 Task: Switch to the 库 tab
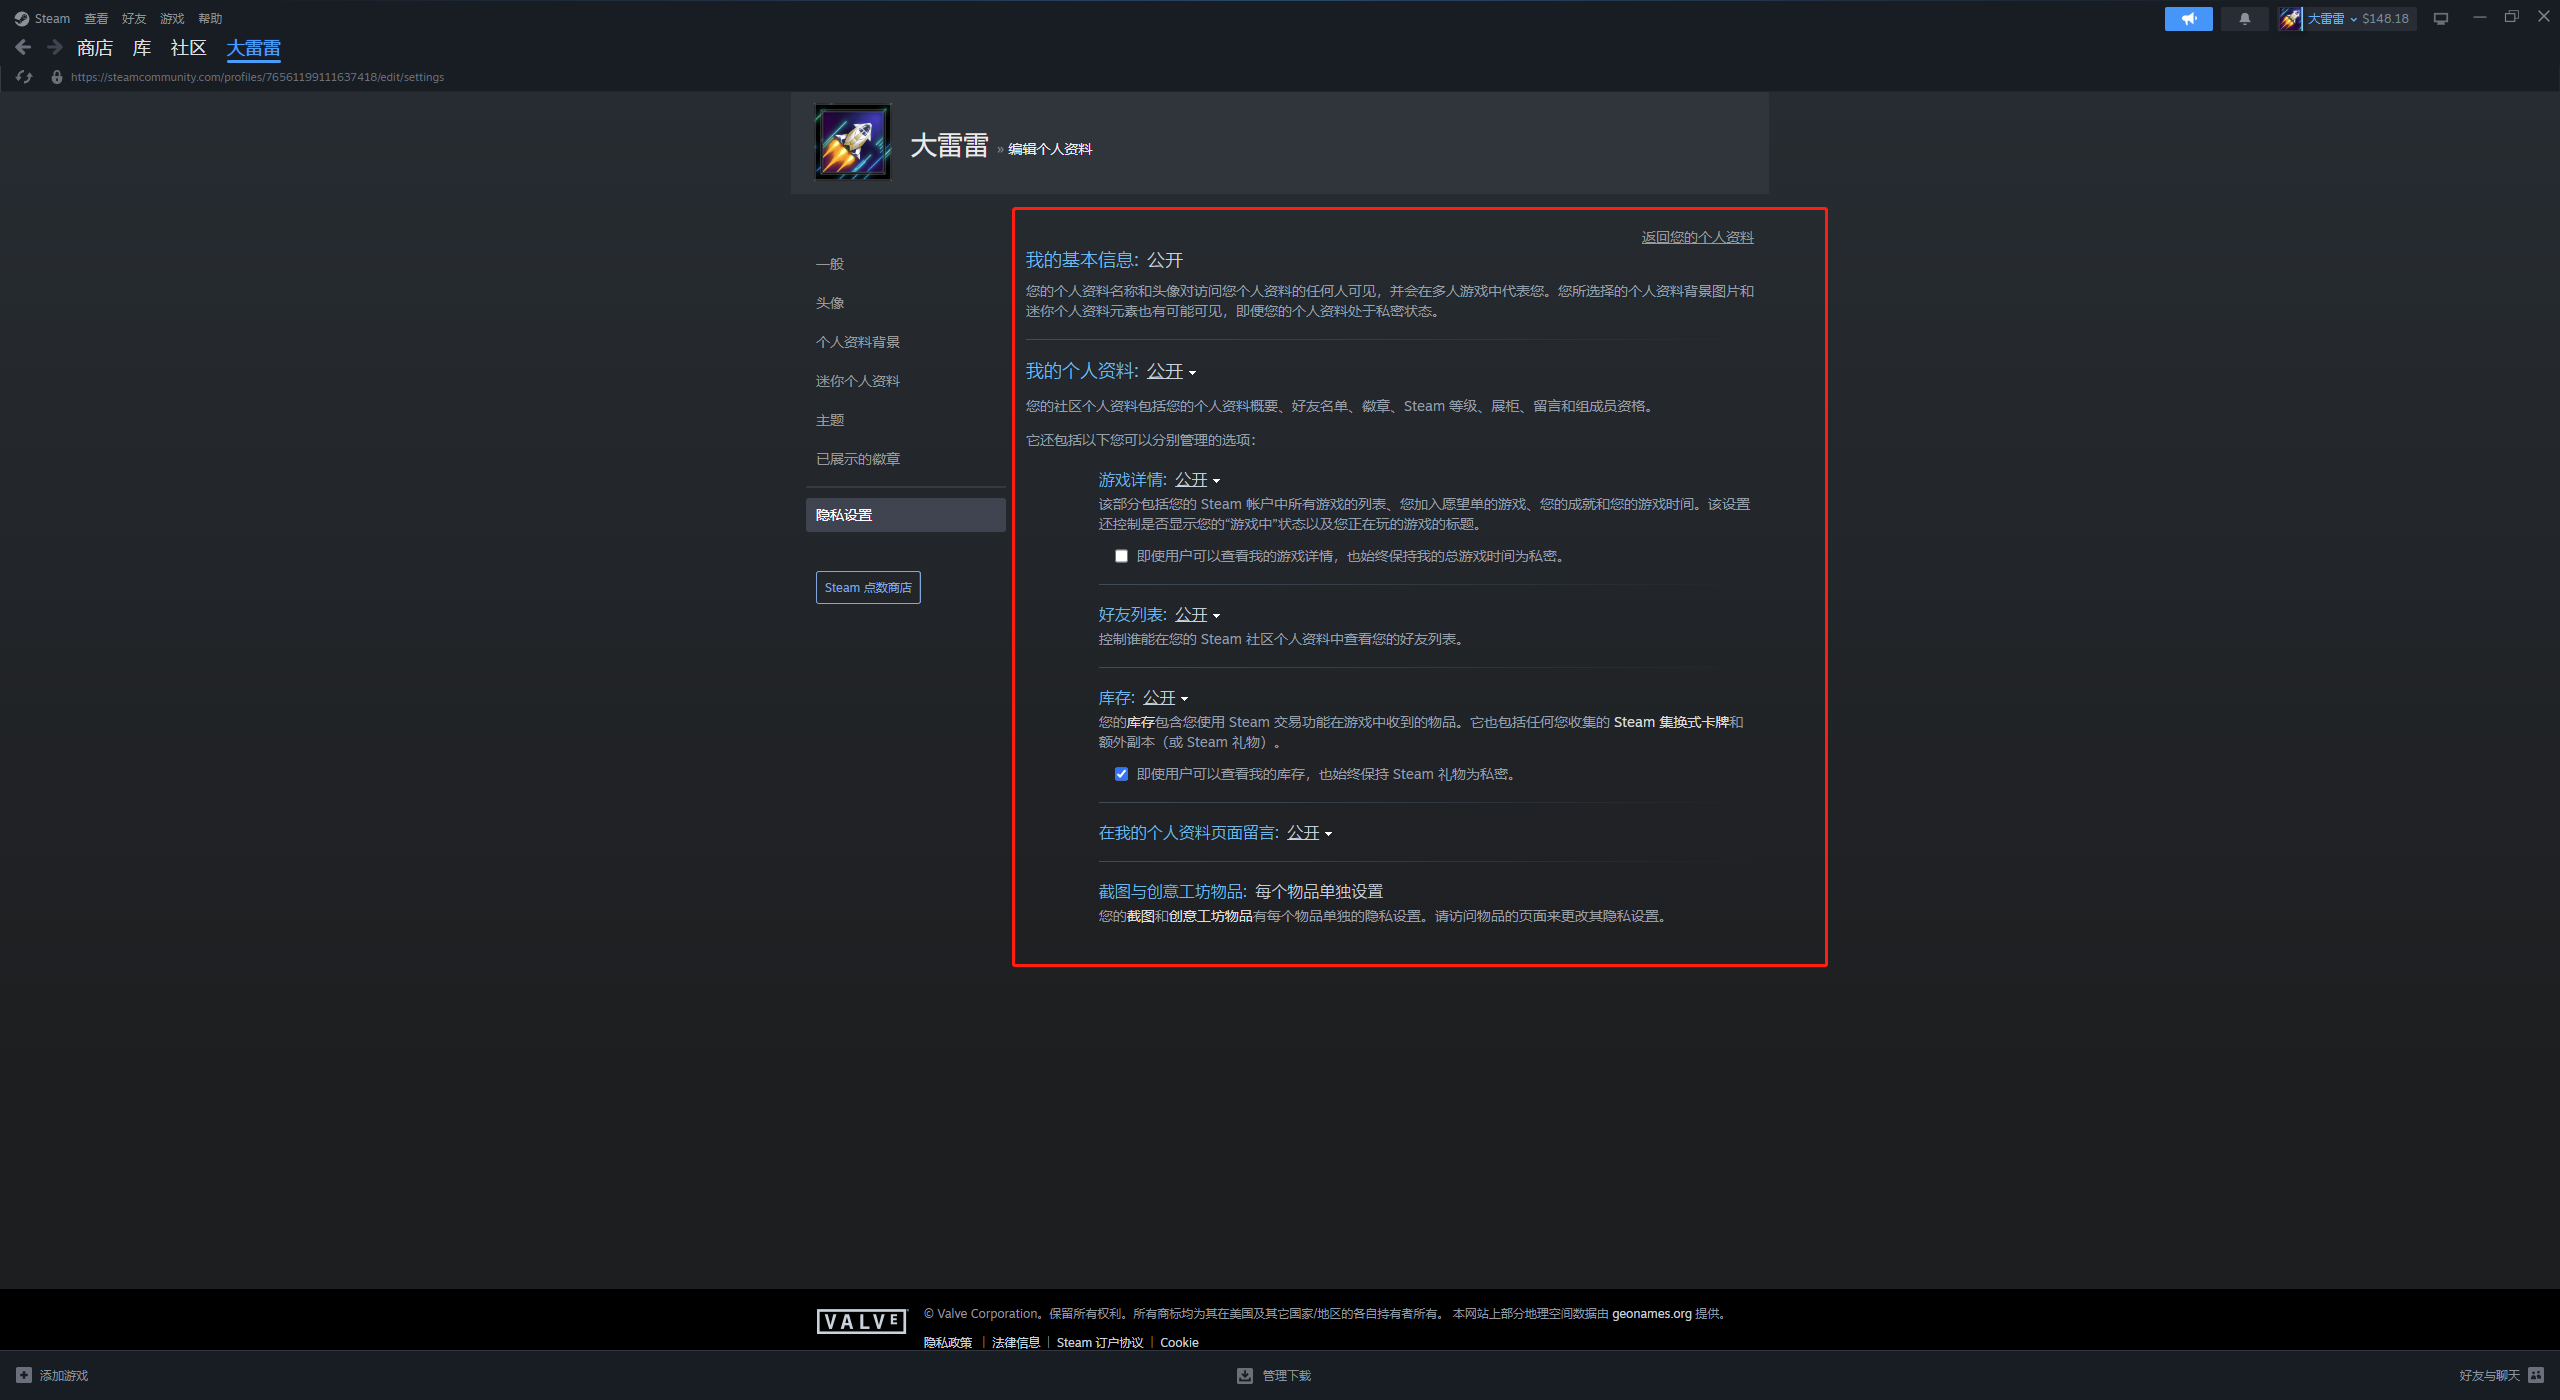(142, 48)
